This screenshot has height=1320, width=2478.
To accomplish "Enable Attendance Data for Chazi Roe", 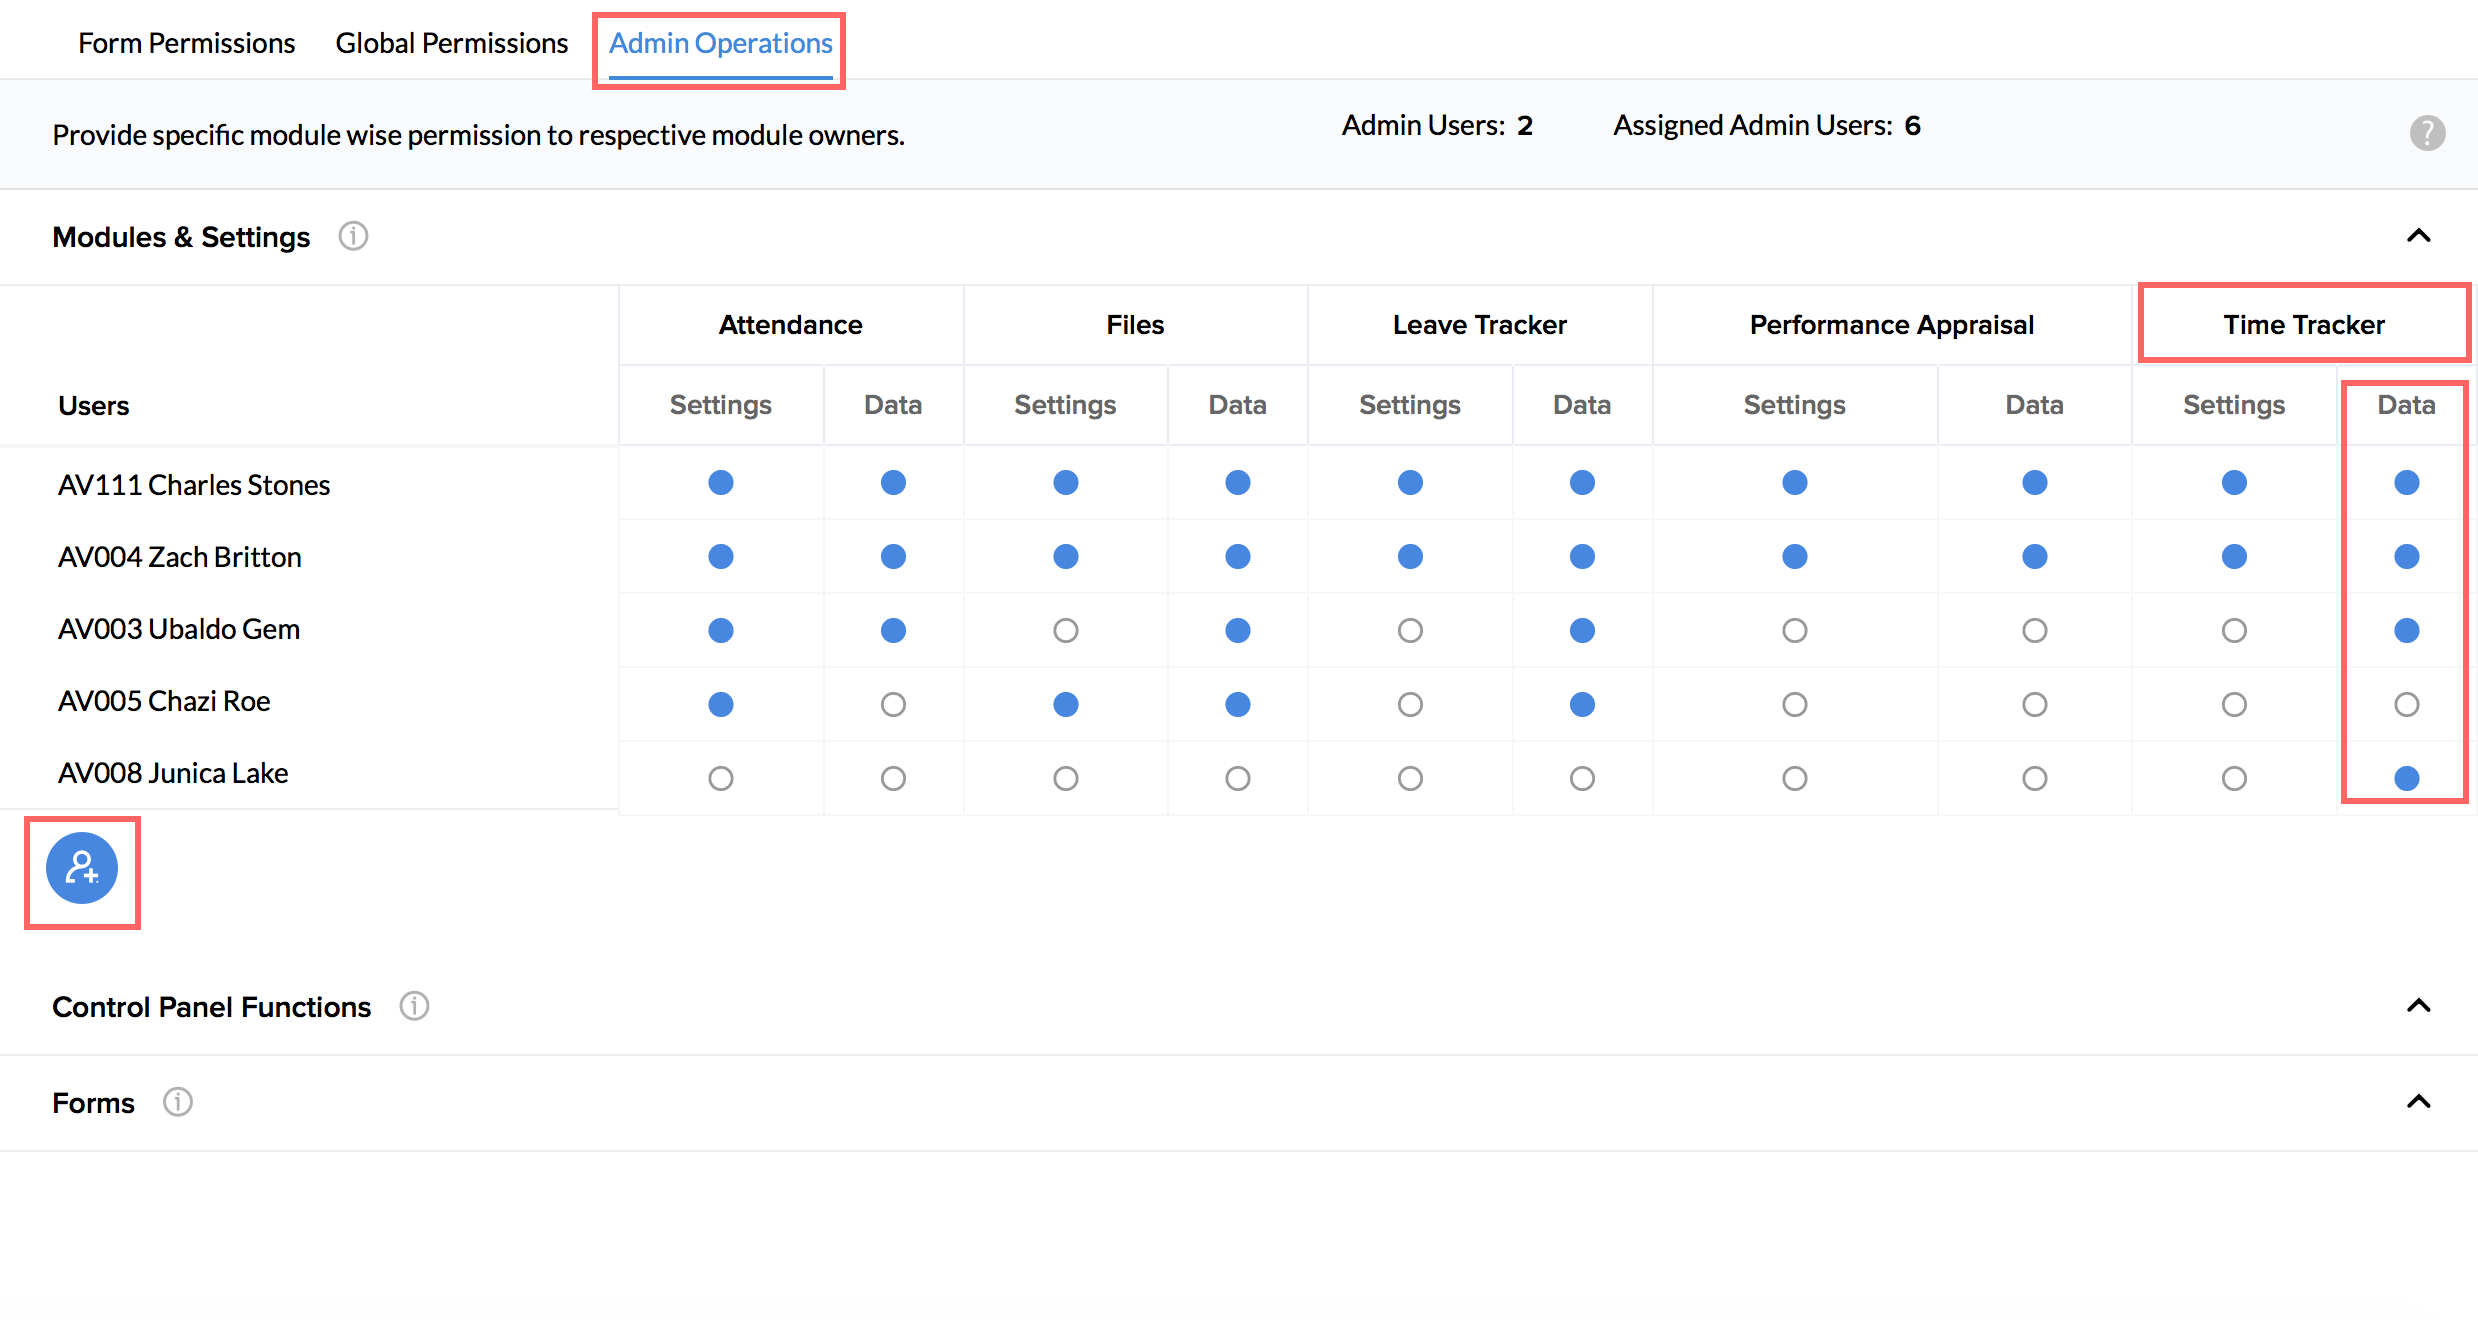I will point(893,705).
